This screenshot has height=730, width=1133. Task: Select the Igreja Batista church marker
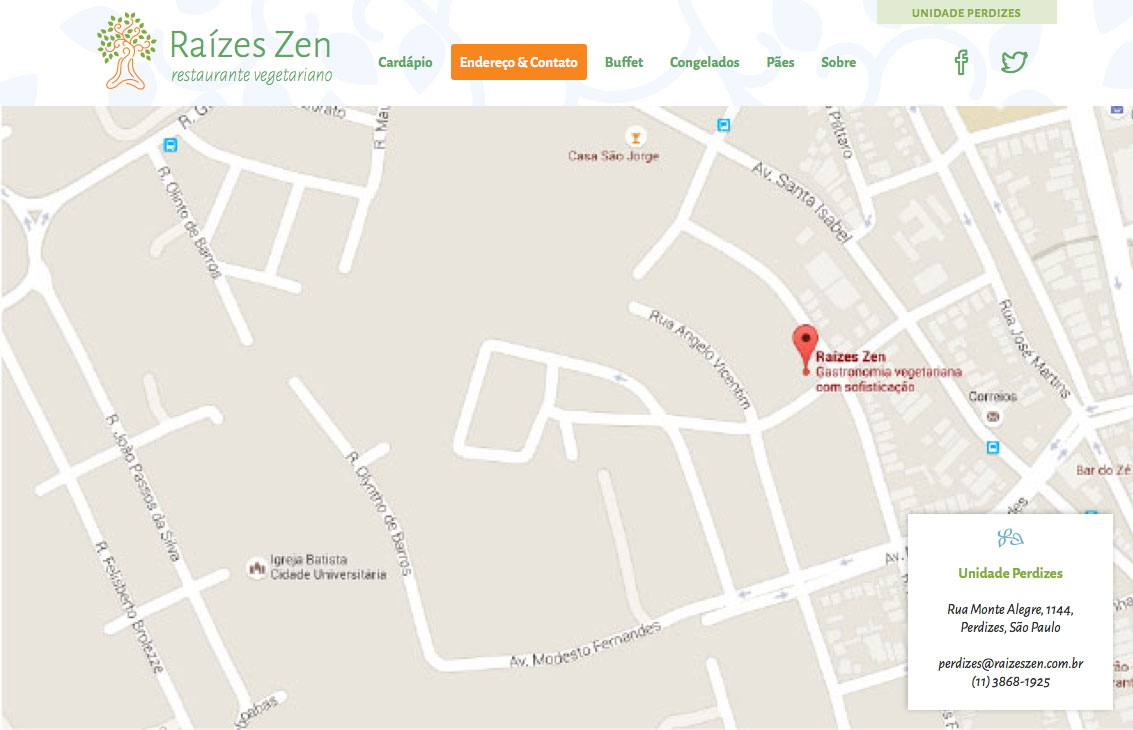point(257,568)
